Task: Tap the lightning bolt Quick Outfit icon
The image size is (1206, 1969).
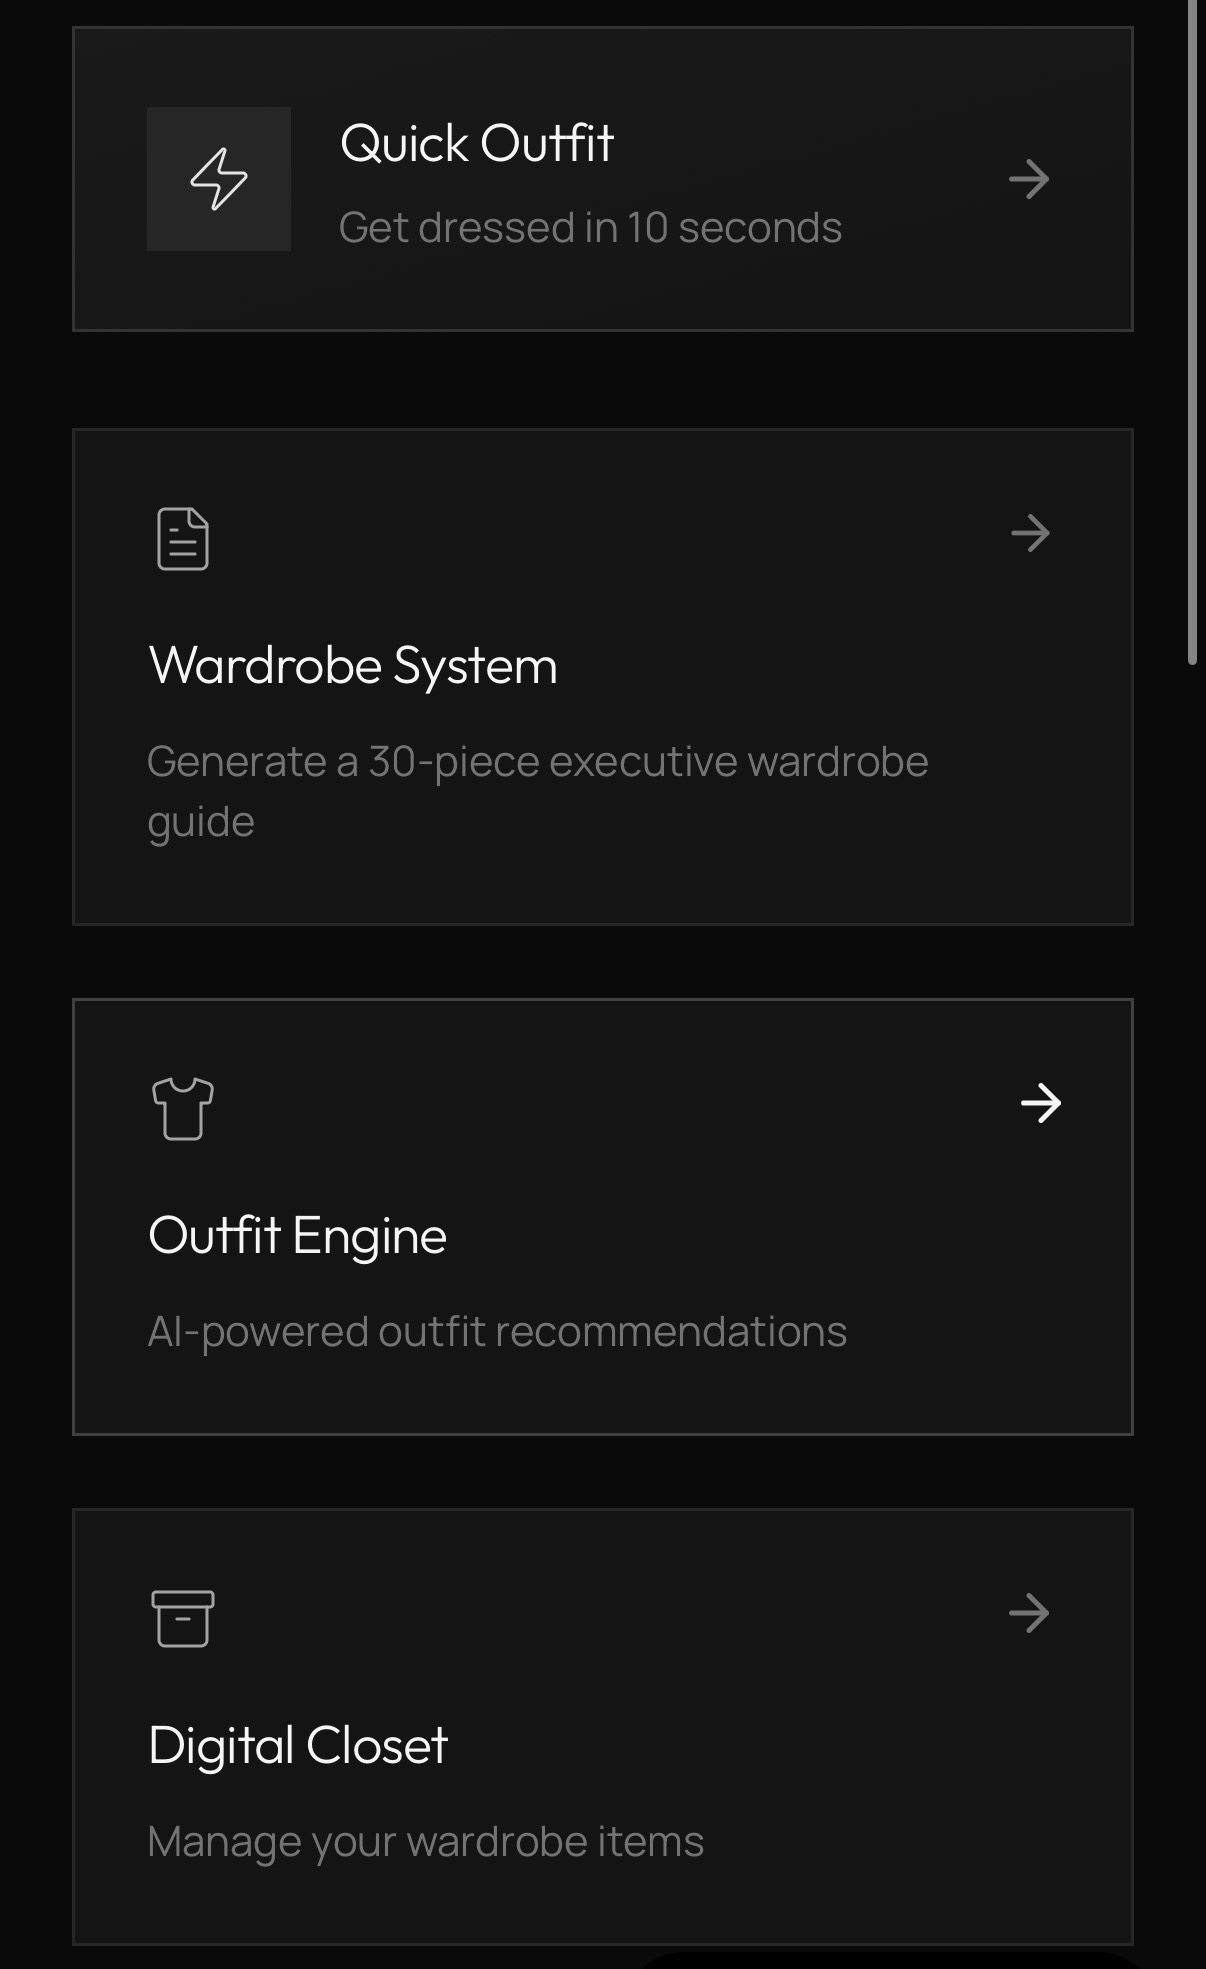Action: click(x=219, y=179)
